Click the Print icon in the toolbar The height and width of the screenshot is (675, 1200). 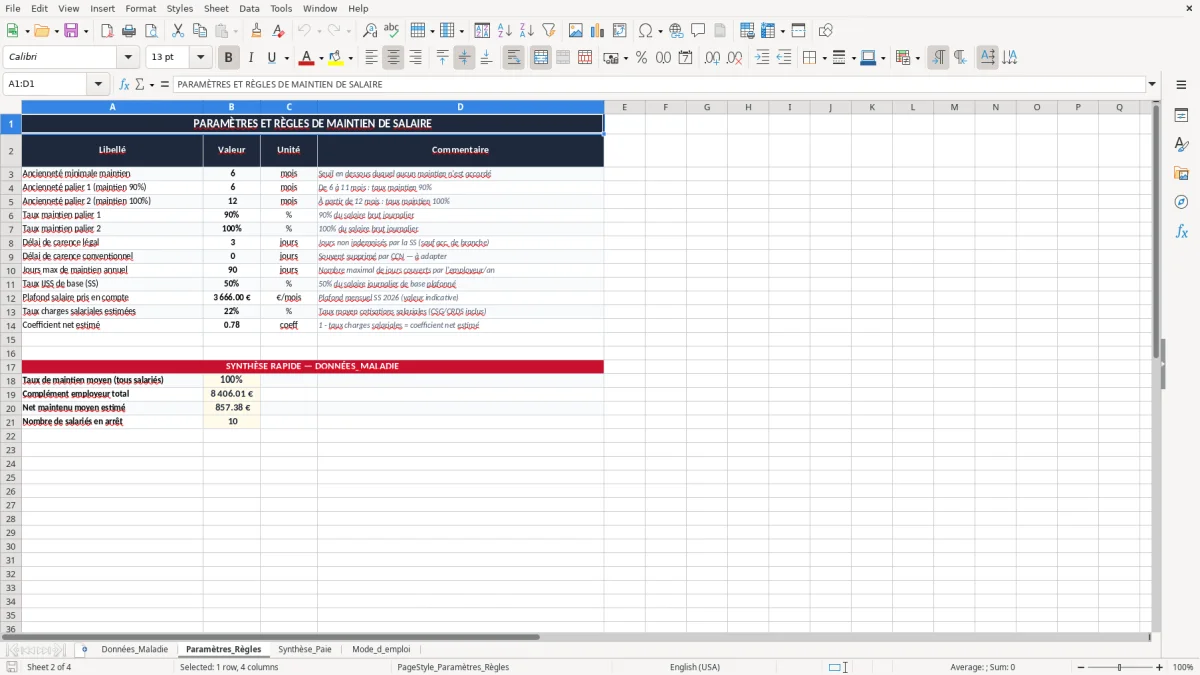tap(128, 31)
